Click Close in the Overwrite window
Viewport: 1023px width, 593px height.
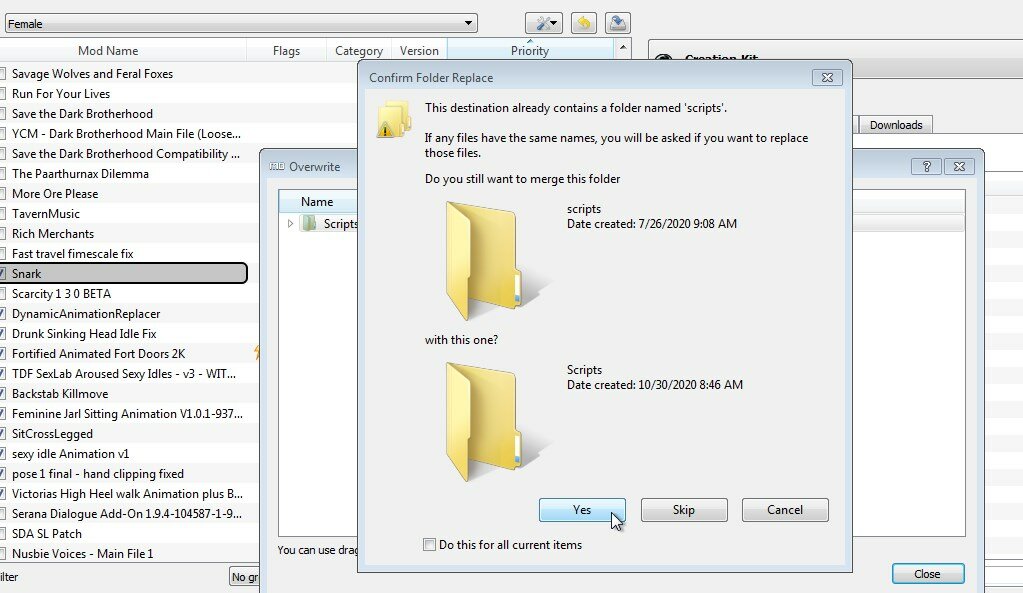point(927,574)
